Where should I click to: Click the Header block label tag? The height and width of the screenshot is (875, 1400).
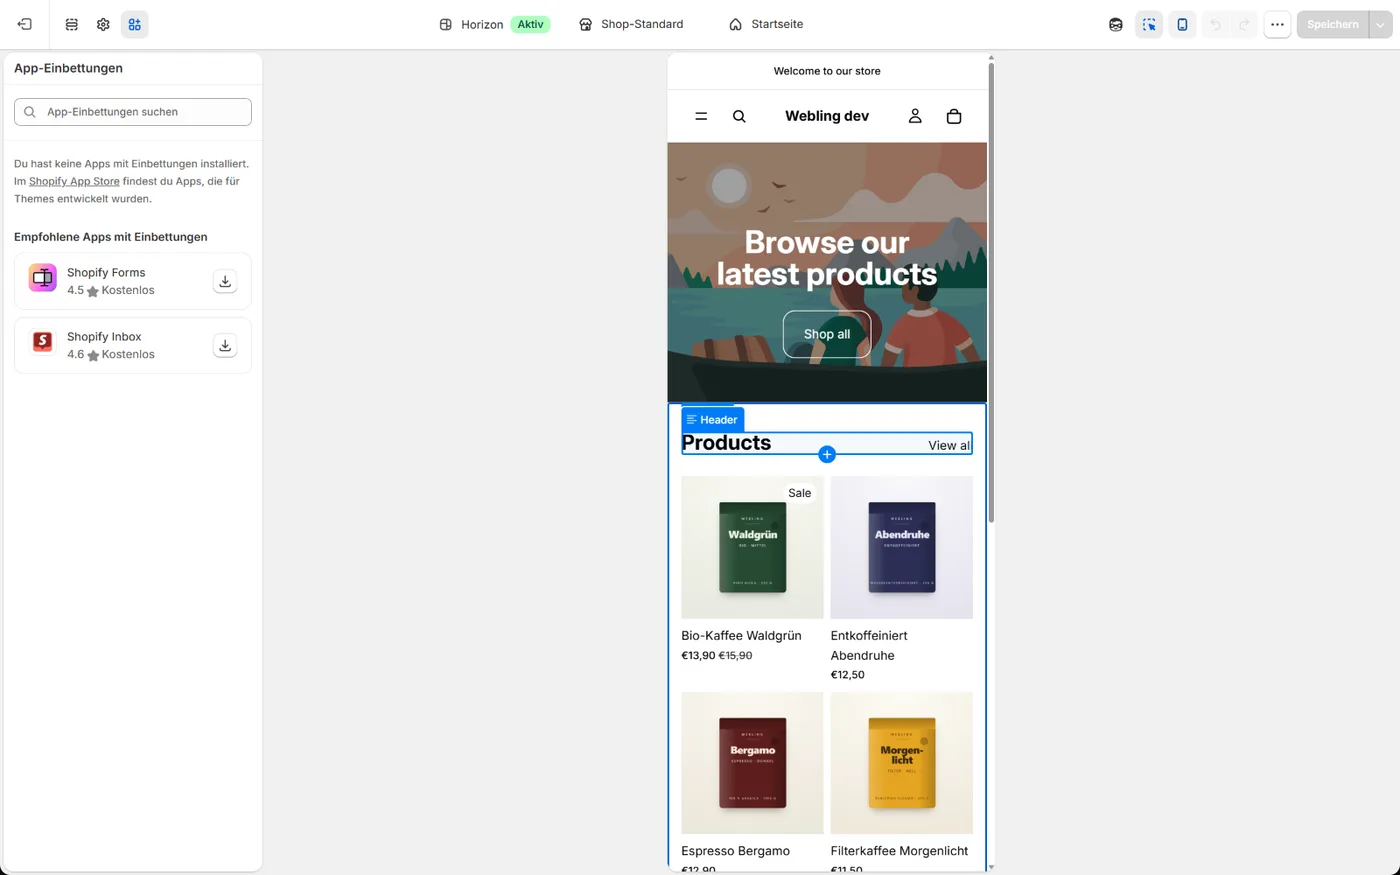(712, 420)
